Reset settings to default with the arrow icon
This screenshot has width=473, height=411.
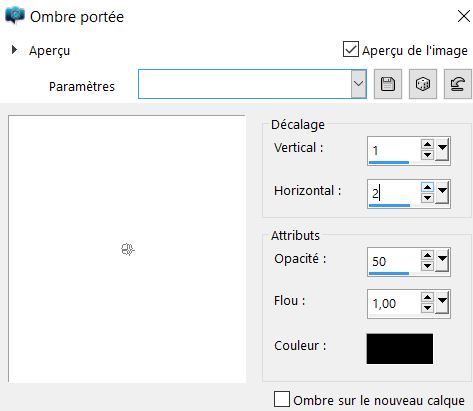tap(458, 84)
